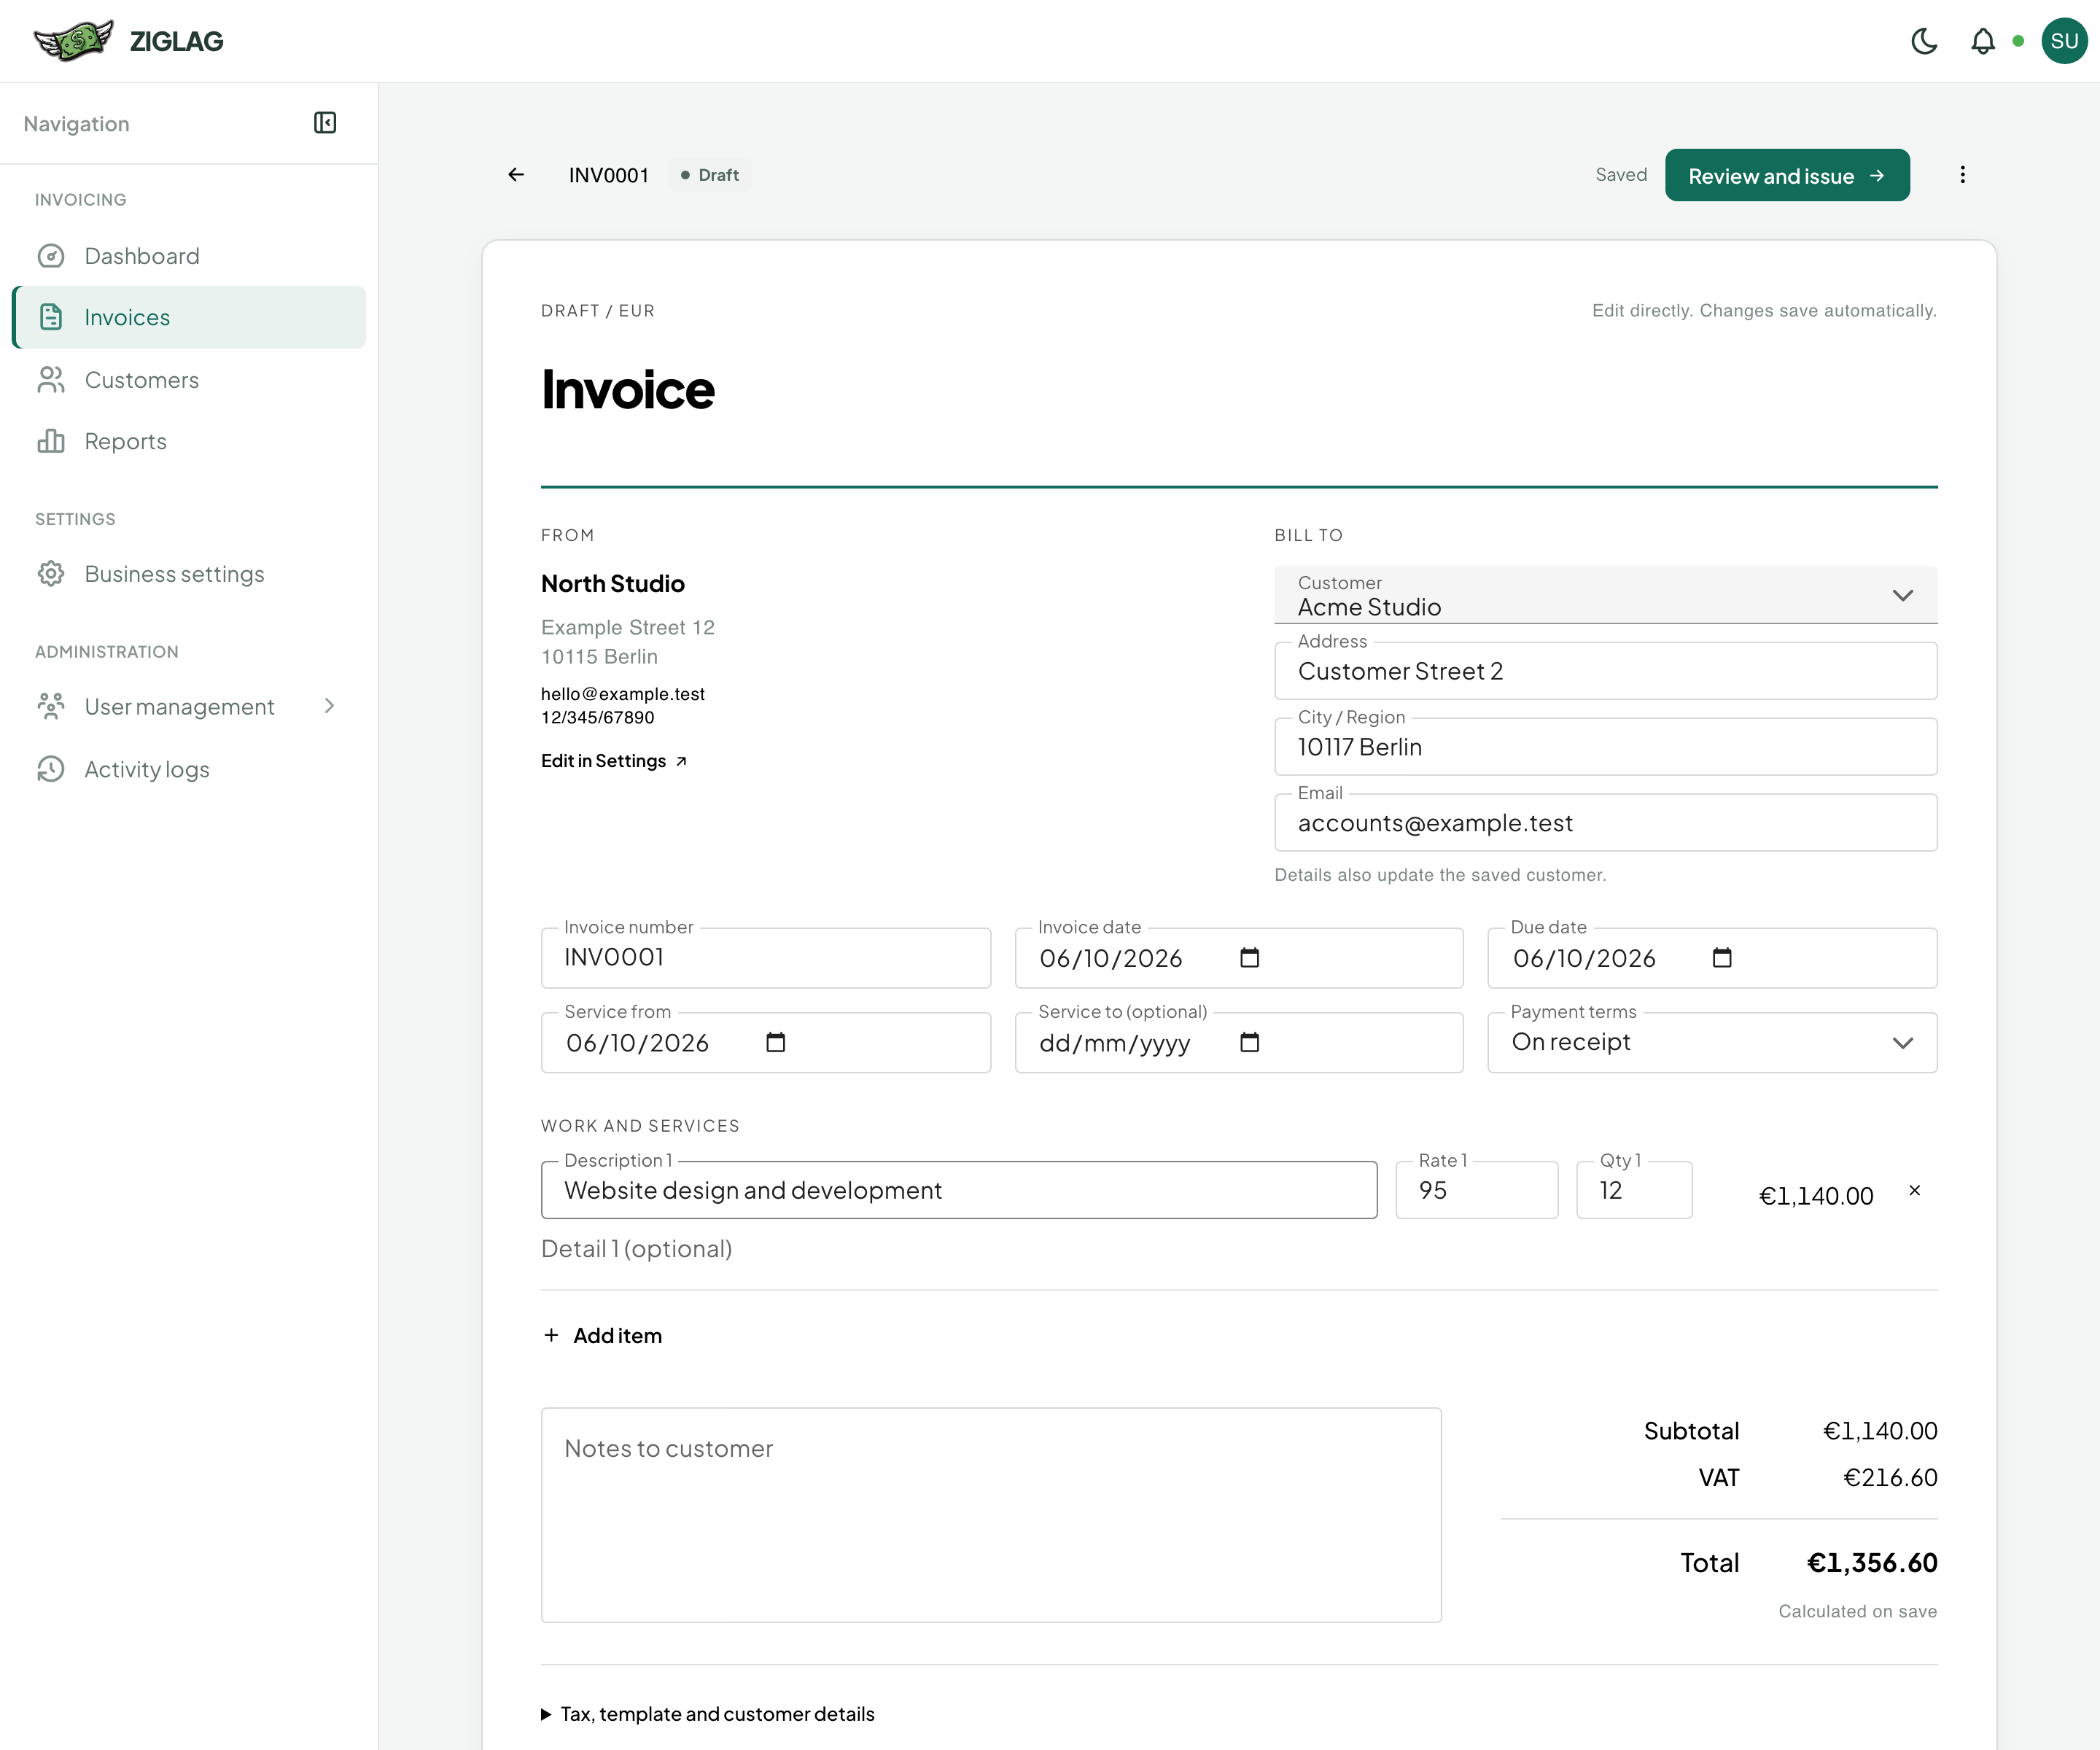Click the Draft status badge
The height and width of the screenshot is (1750, 2100).
pyautogui.click(x=710, y=175)
